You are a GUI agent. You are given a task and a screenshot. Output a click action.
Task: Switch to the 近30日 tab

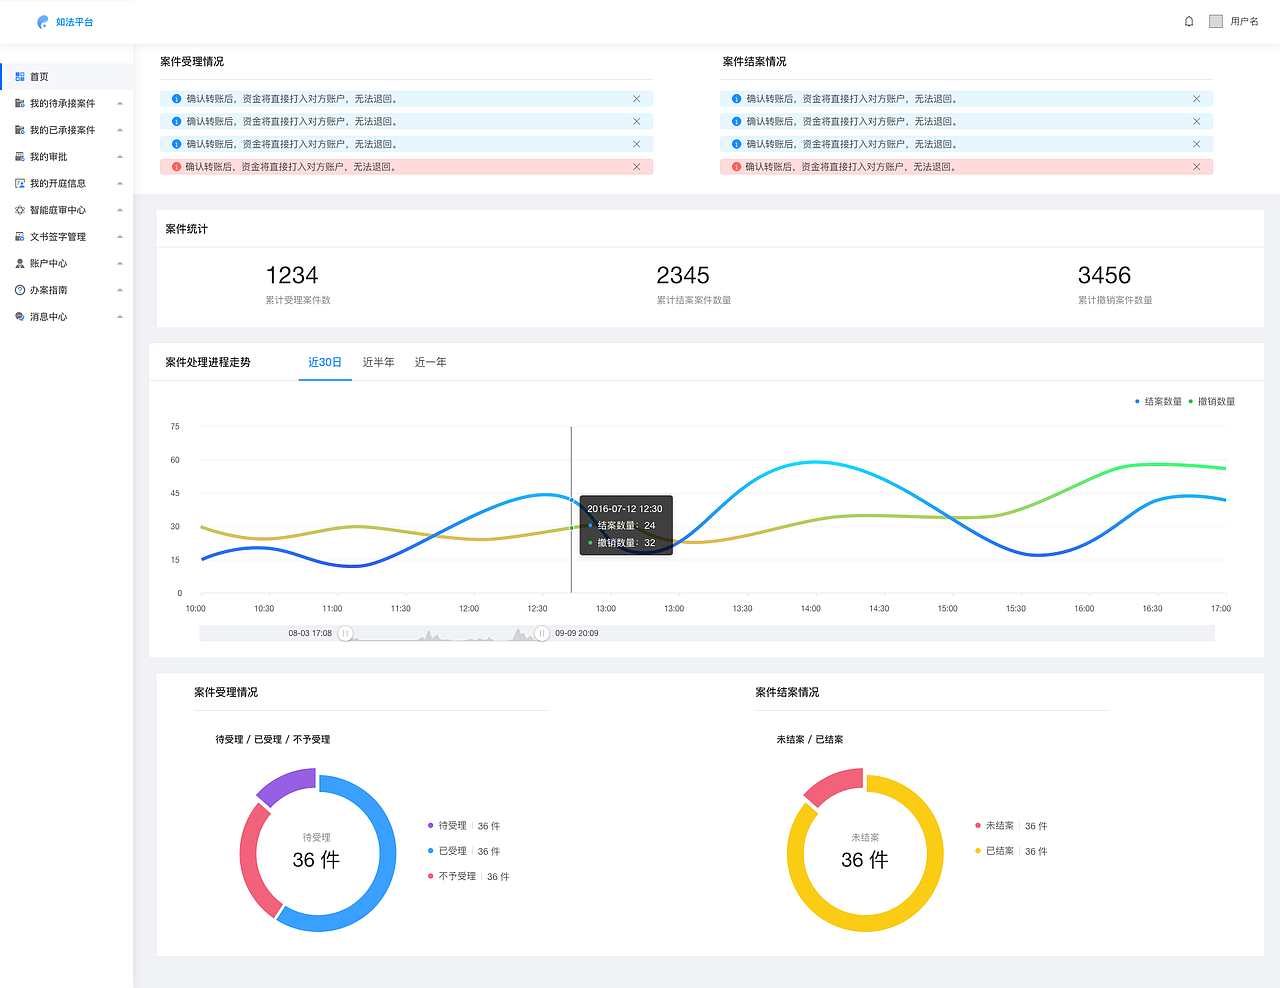pyautogui.click(x=325, y=362)
